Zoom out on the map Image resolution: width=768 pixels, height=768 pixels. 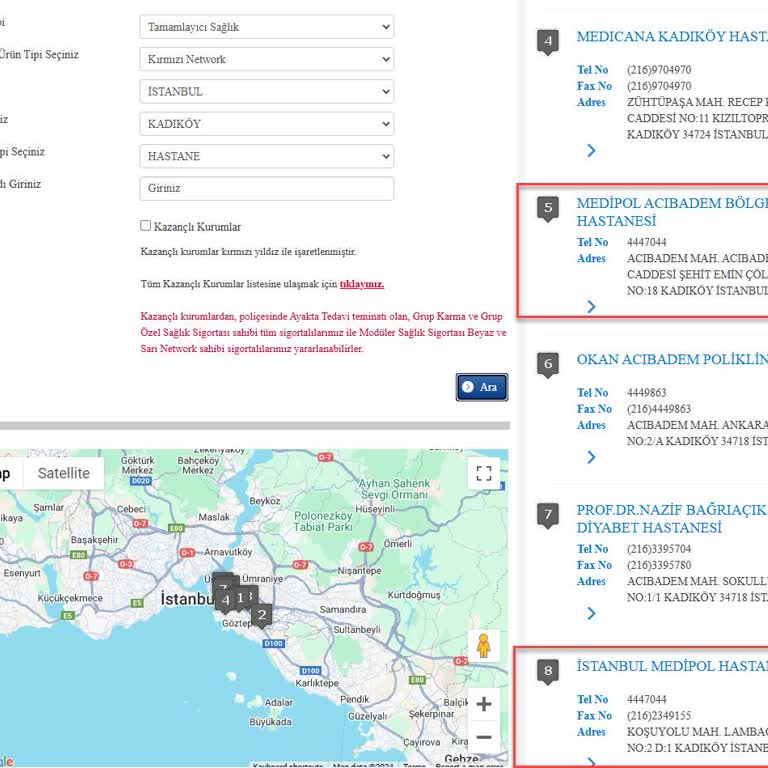[484, 738]
